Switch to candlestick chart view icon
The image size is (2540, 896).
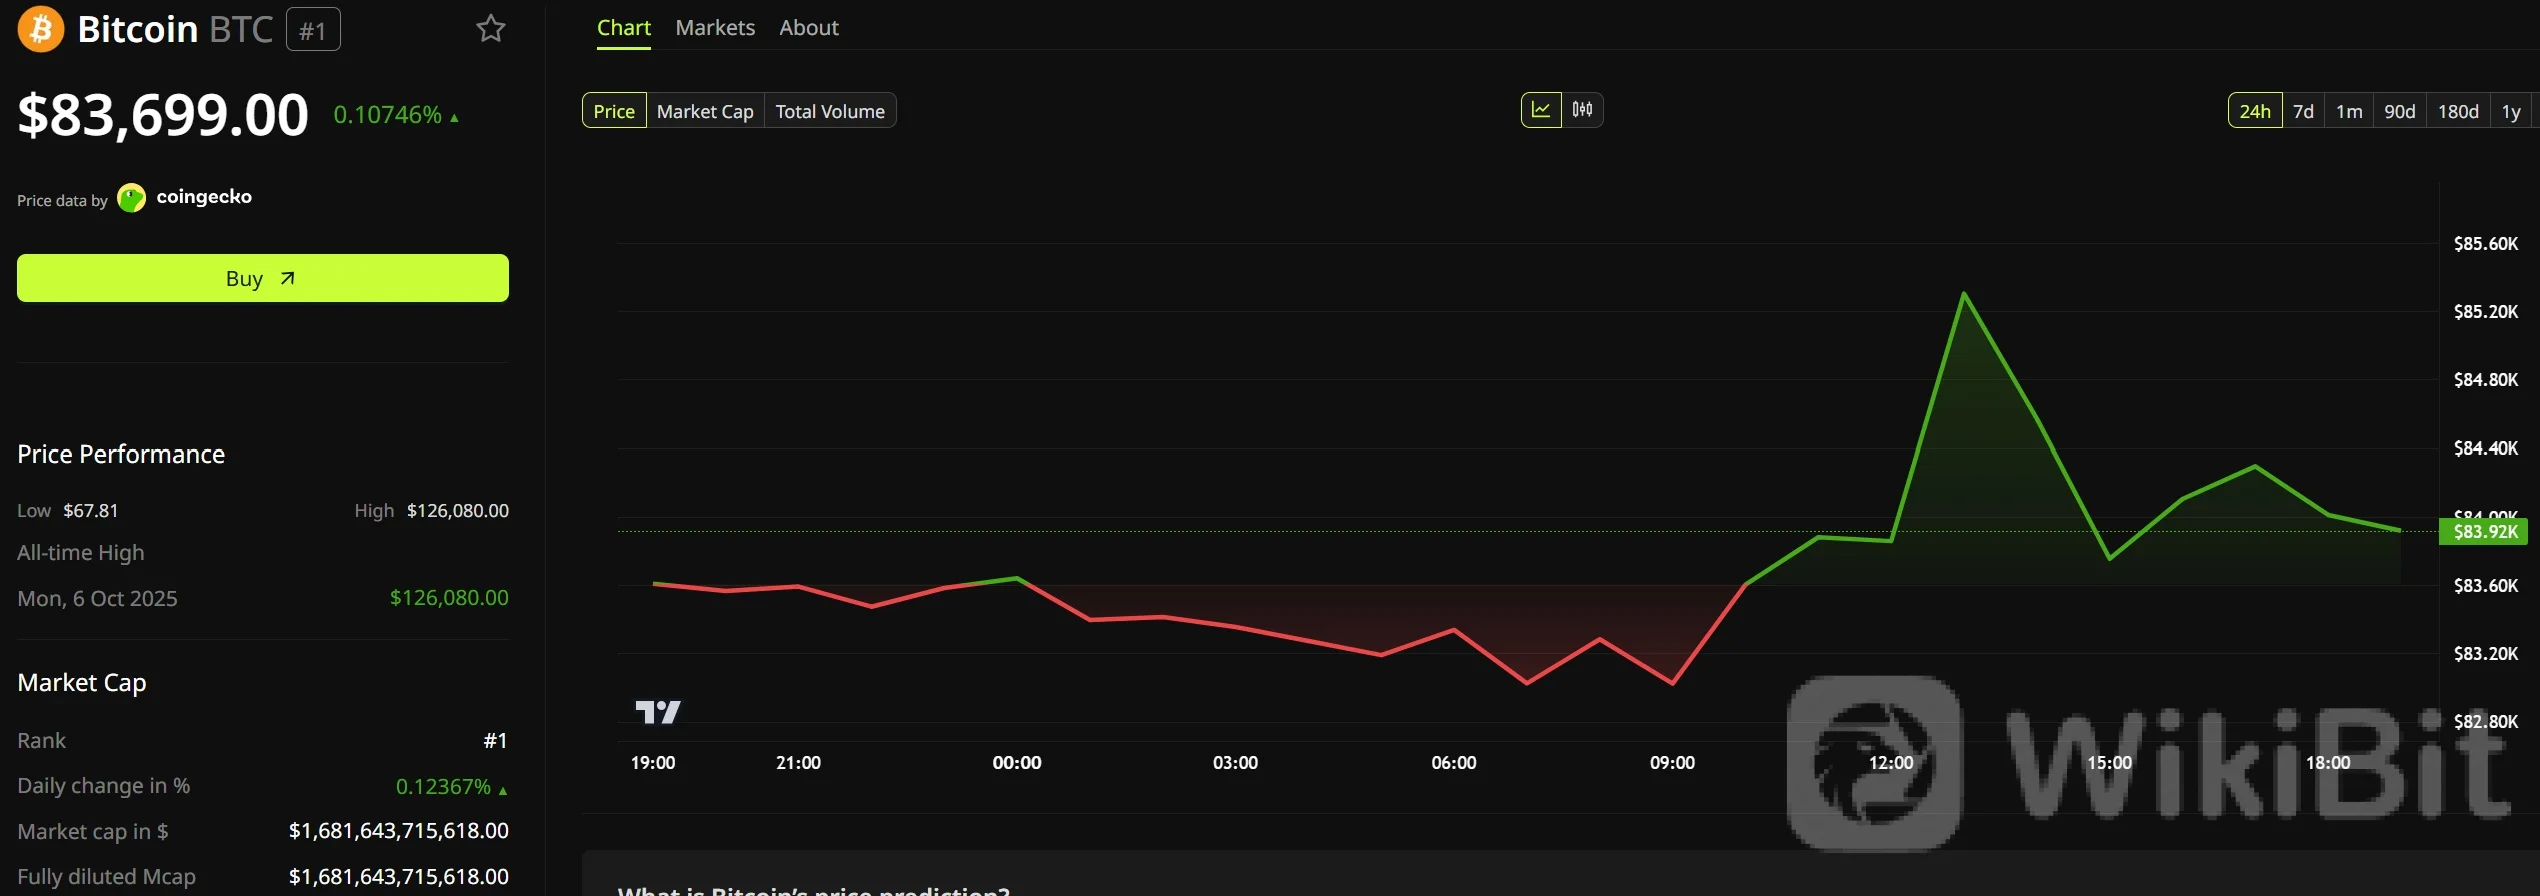tap(1582, 110)
